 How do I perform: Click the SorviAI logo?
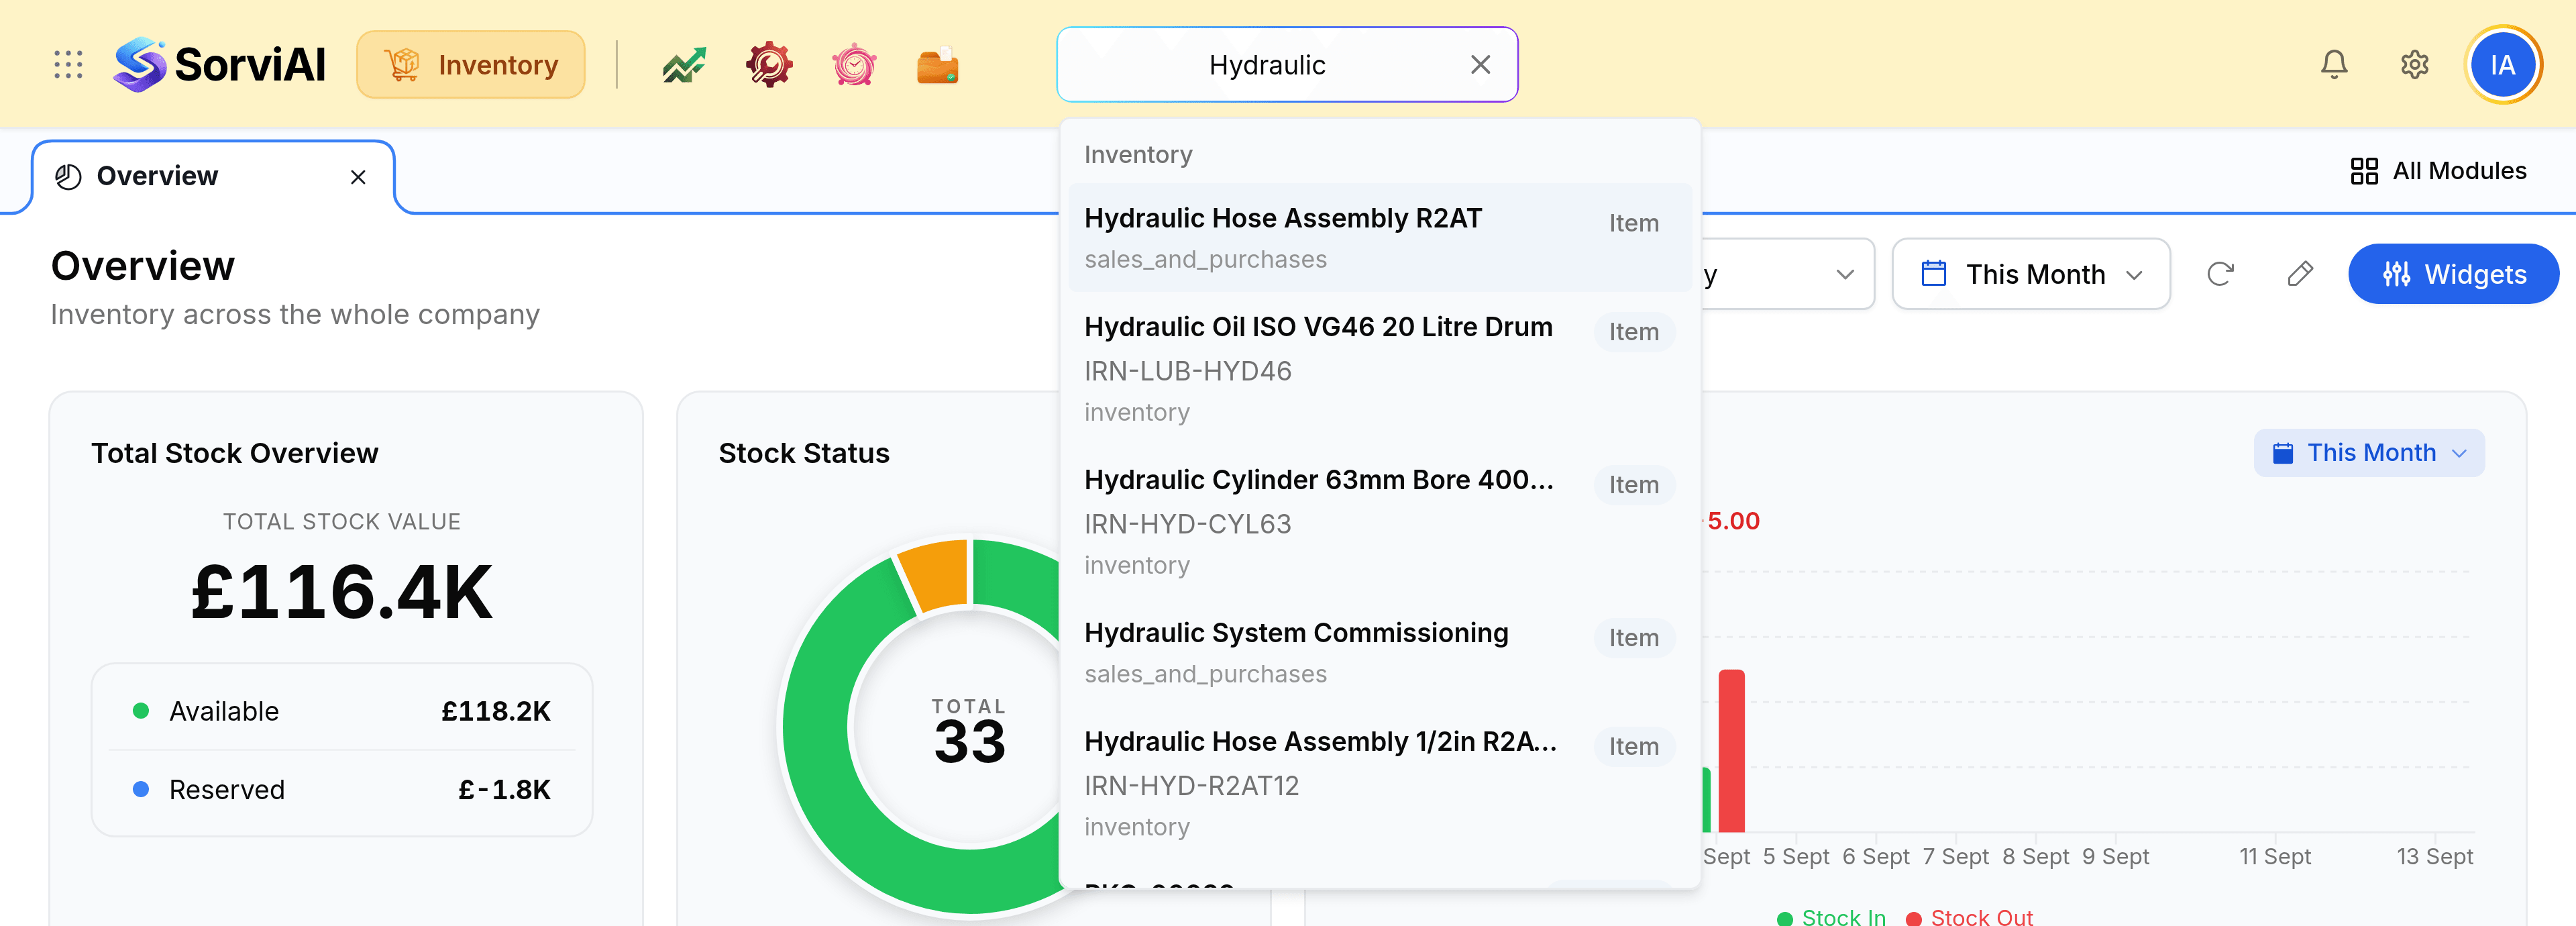[220, 65]
